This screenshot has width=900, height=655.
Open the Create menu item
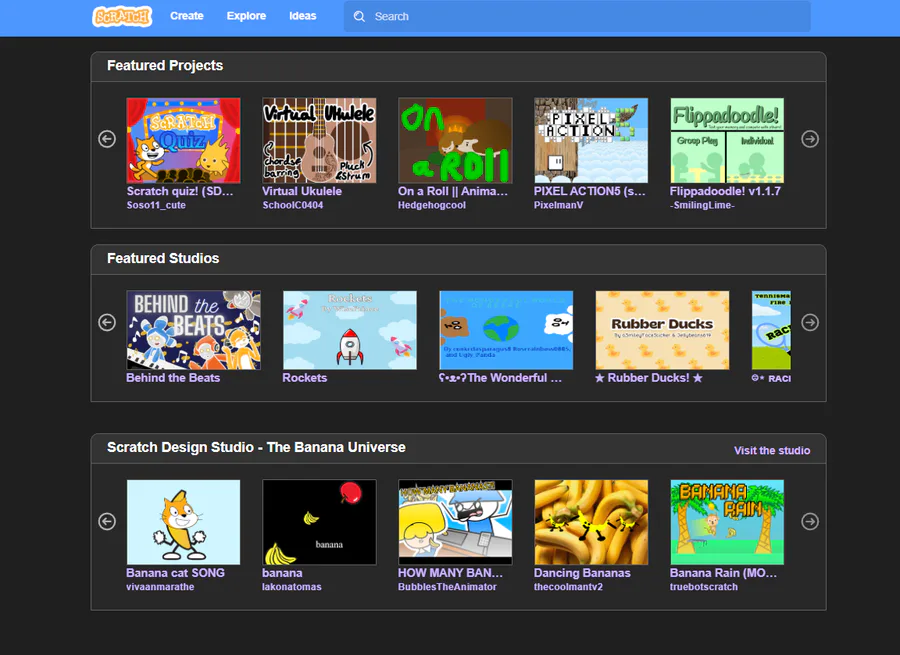point(187,16)
